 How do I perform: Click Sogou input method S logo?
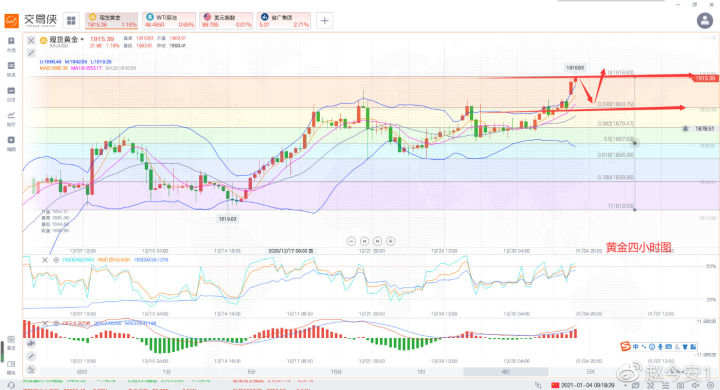click(x=625, y=346)
